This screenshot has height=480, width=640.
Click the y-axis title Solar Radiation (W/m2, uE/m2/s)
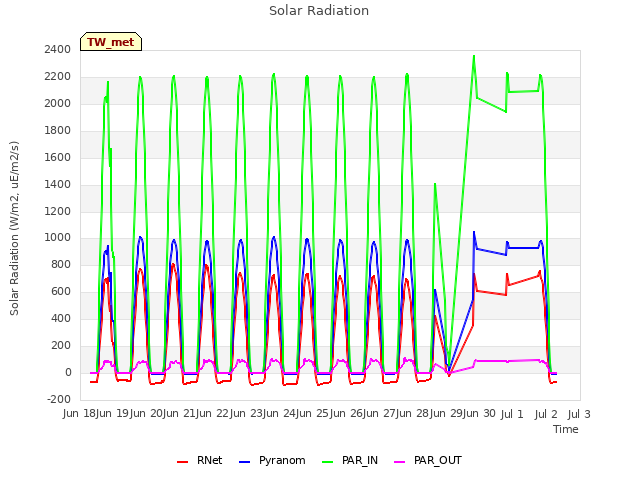[14, 228]
